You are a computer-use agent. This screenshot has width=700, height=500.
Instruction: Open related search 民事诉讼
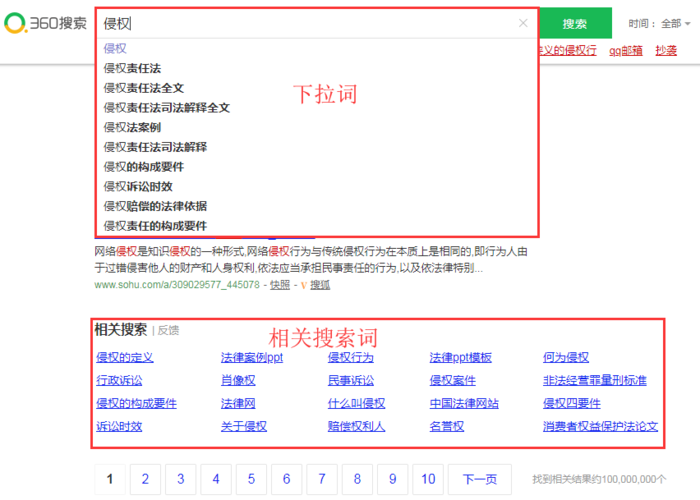point(350,380)
